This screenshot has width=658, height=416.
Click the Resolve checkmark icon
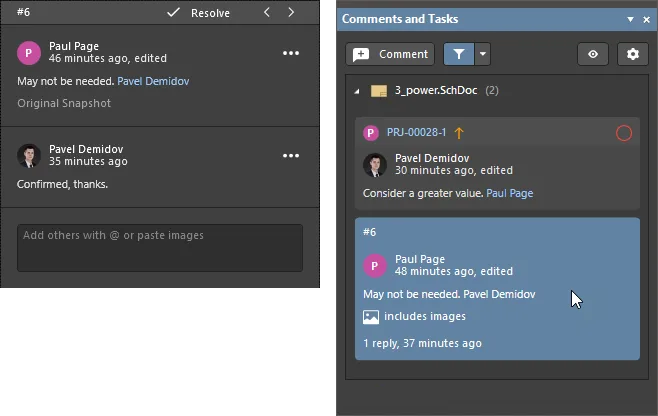pyautogui.click(x=174, y=13)
